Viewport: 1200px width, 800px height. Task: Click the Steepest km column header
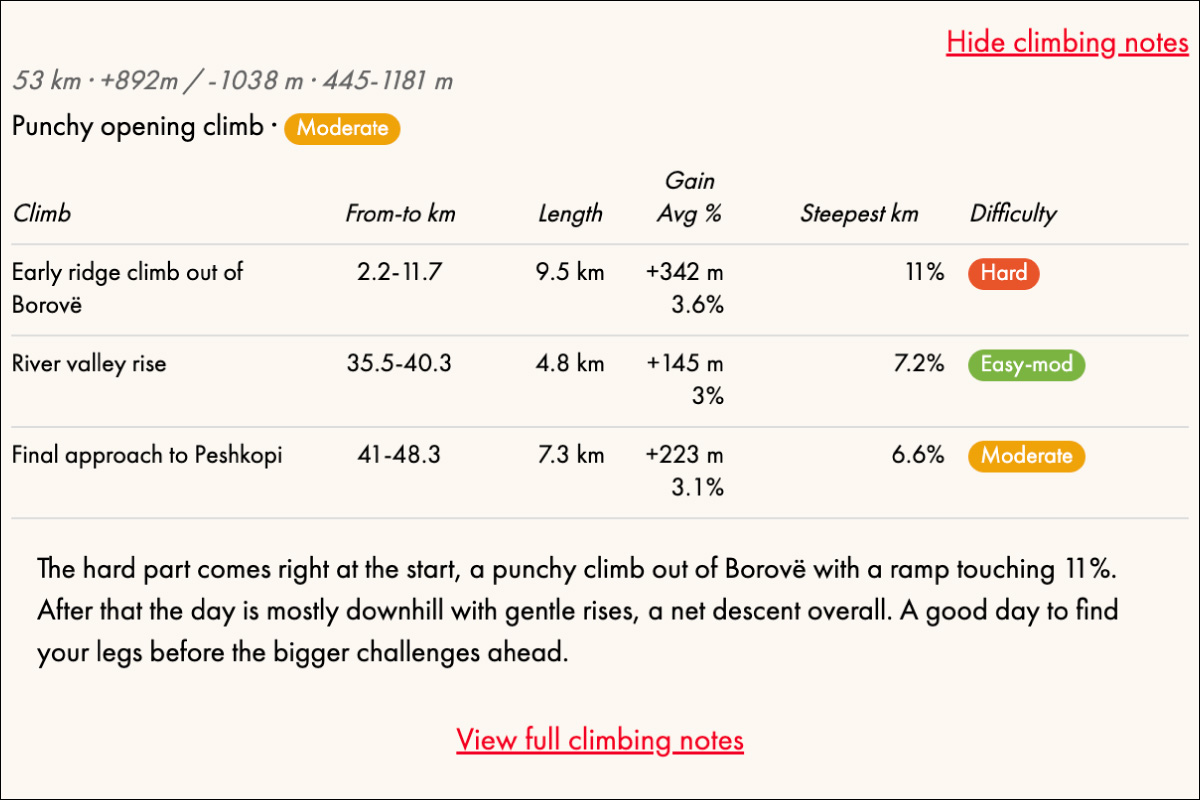coord(859,213)
